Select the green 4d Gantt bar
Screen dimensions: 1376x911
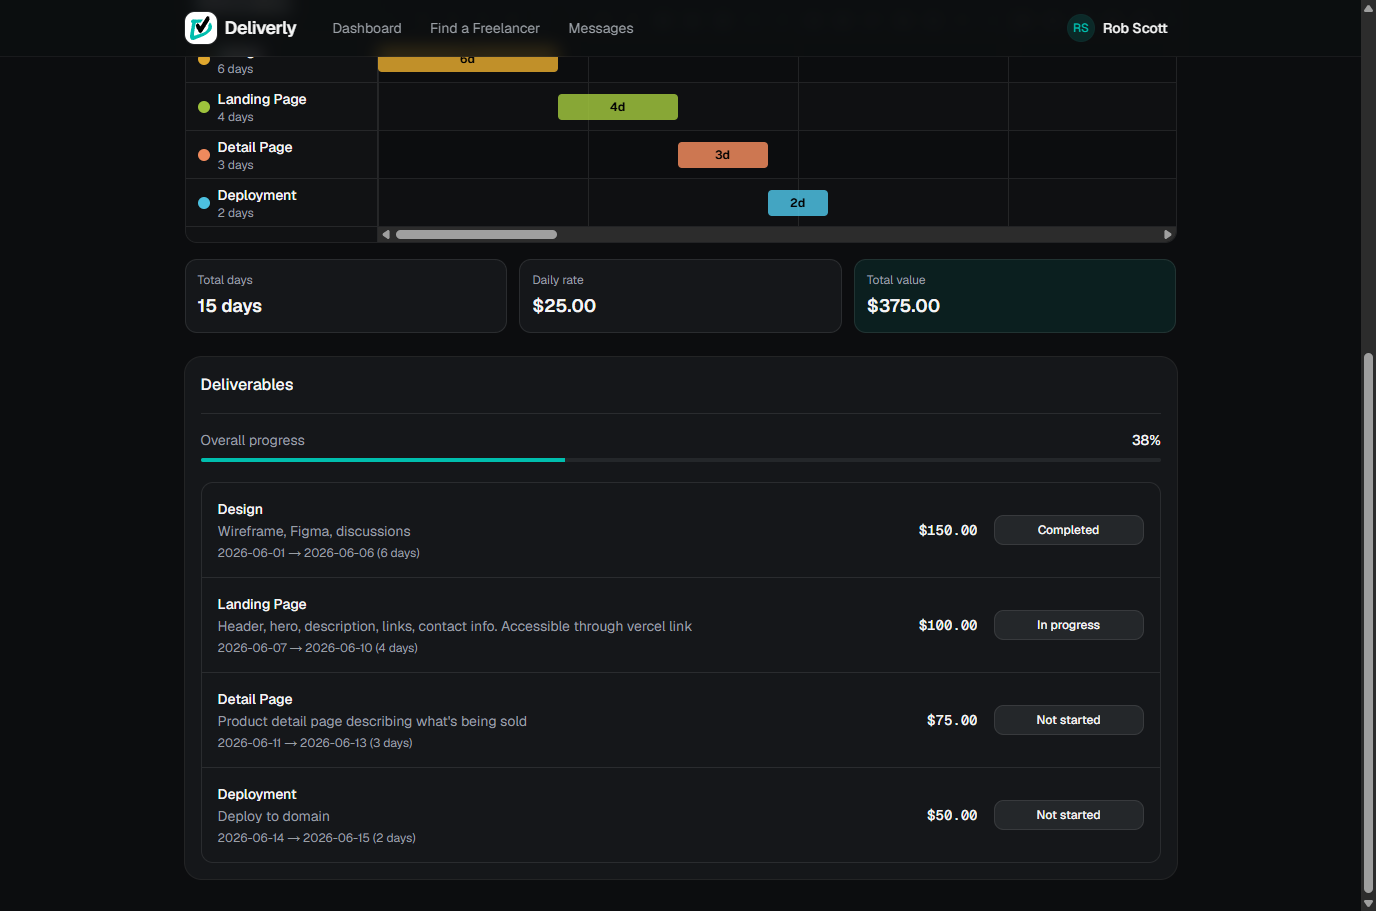pyautogui.click(x=618, y=107)
